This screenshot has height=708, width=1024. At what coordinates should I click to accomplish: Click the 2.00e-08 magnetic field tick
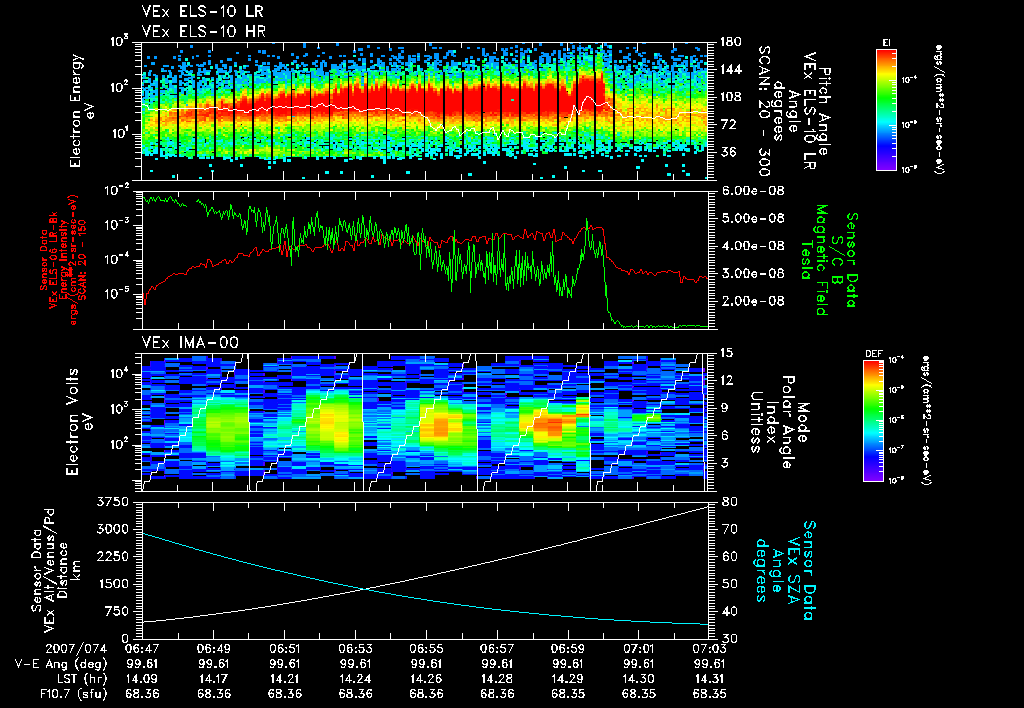tap(752, 300)
